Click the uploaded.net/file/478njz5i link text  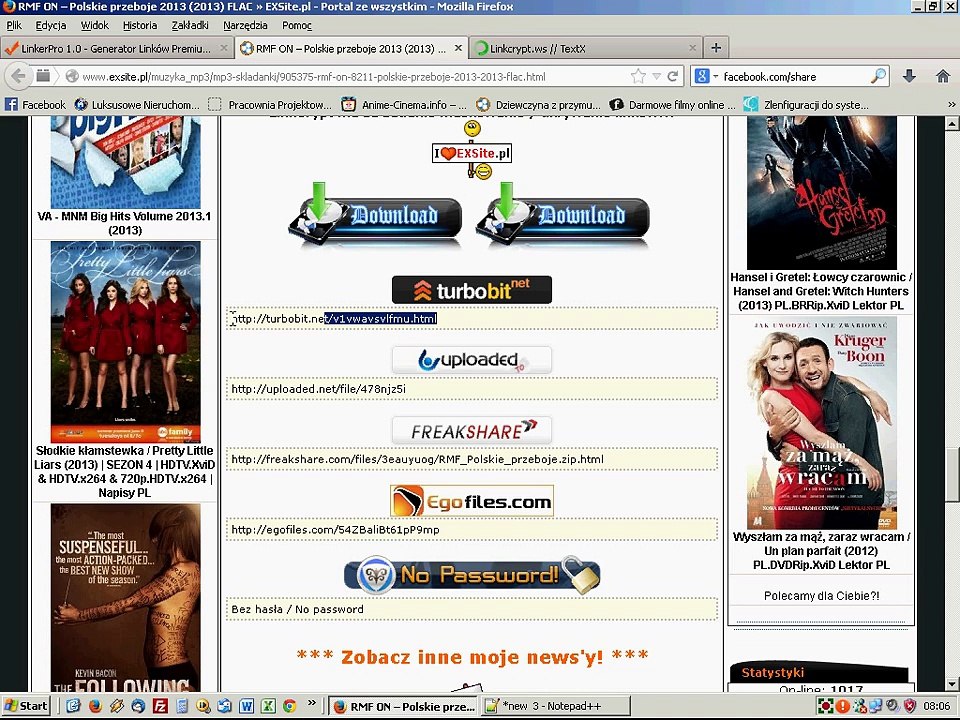[318, 389]
